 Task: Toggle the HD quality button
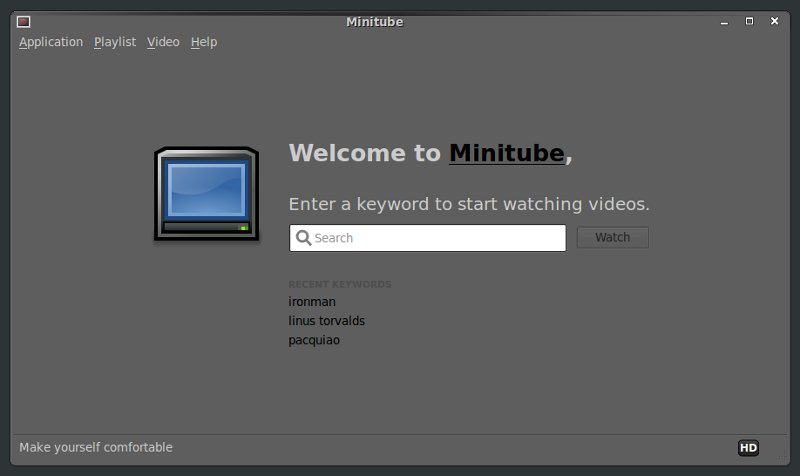coord(748,448)
